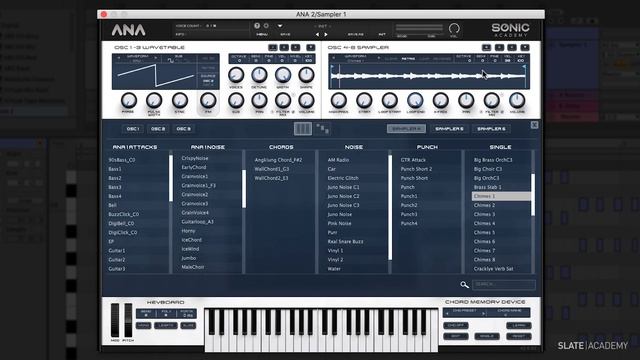Image resolution: width=640 pixels, height=360 pixels.
Task: Click the X-FADE knob
Action: 440,100
